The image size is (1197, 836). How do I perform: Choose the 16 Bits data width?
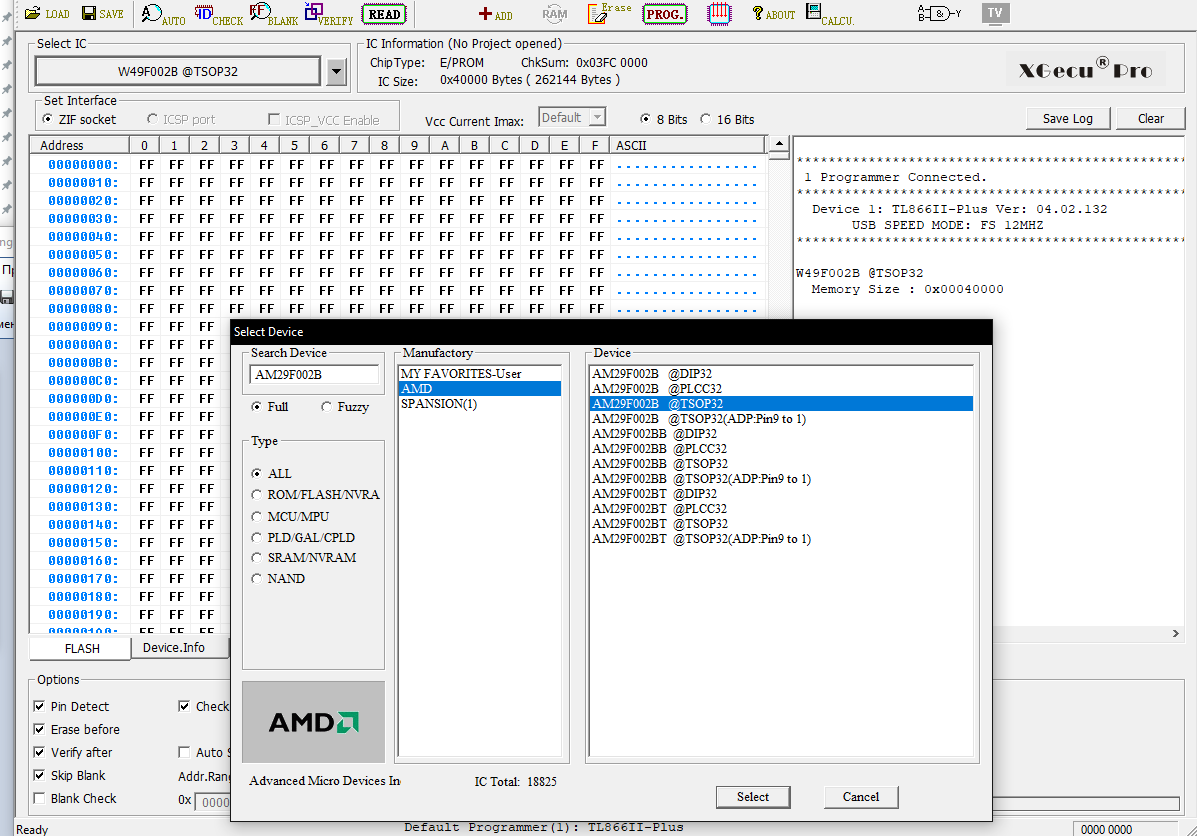[728, 119]
